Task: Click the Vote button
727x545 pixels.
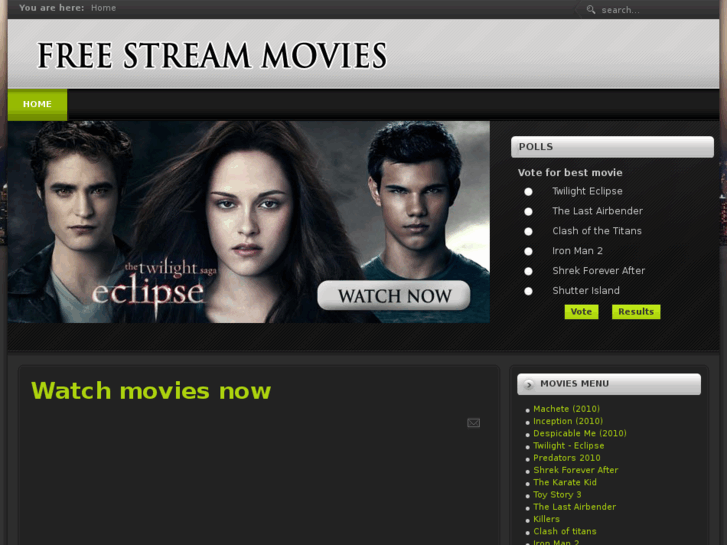Action: click(x=581, y=312)
